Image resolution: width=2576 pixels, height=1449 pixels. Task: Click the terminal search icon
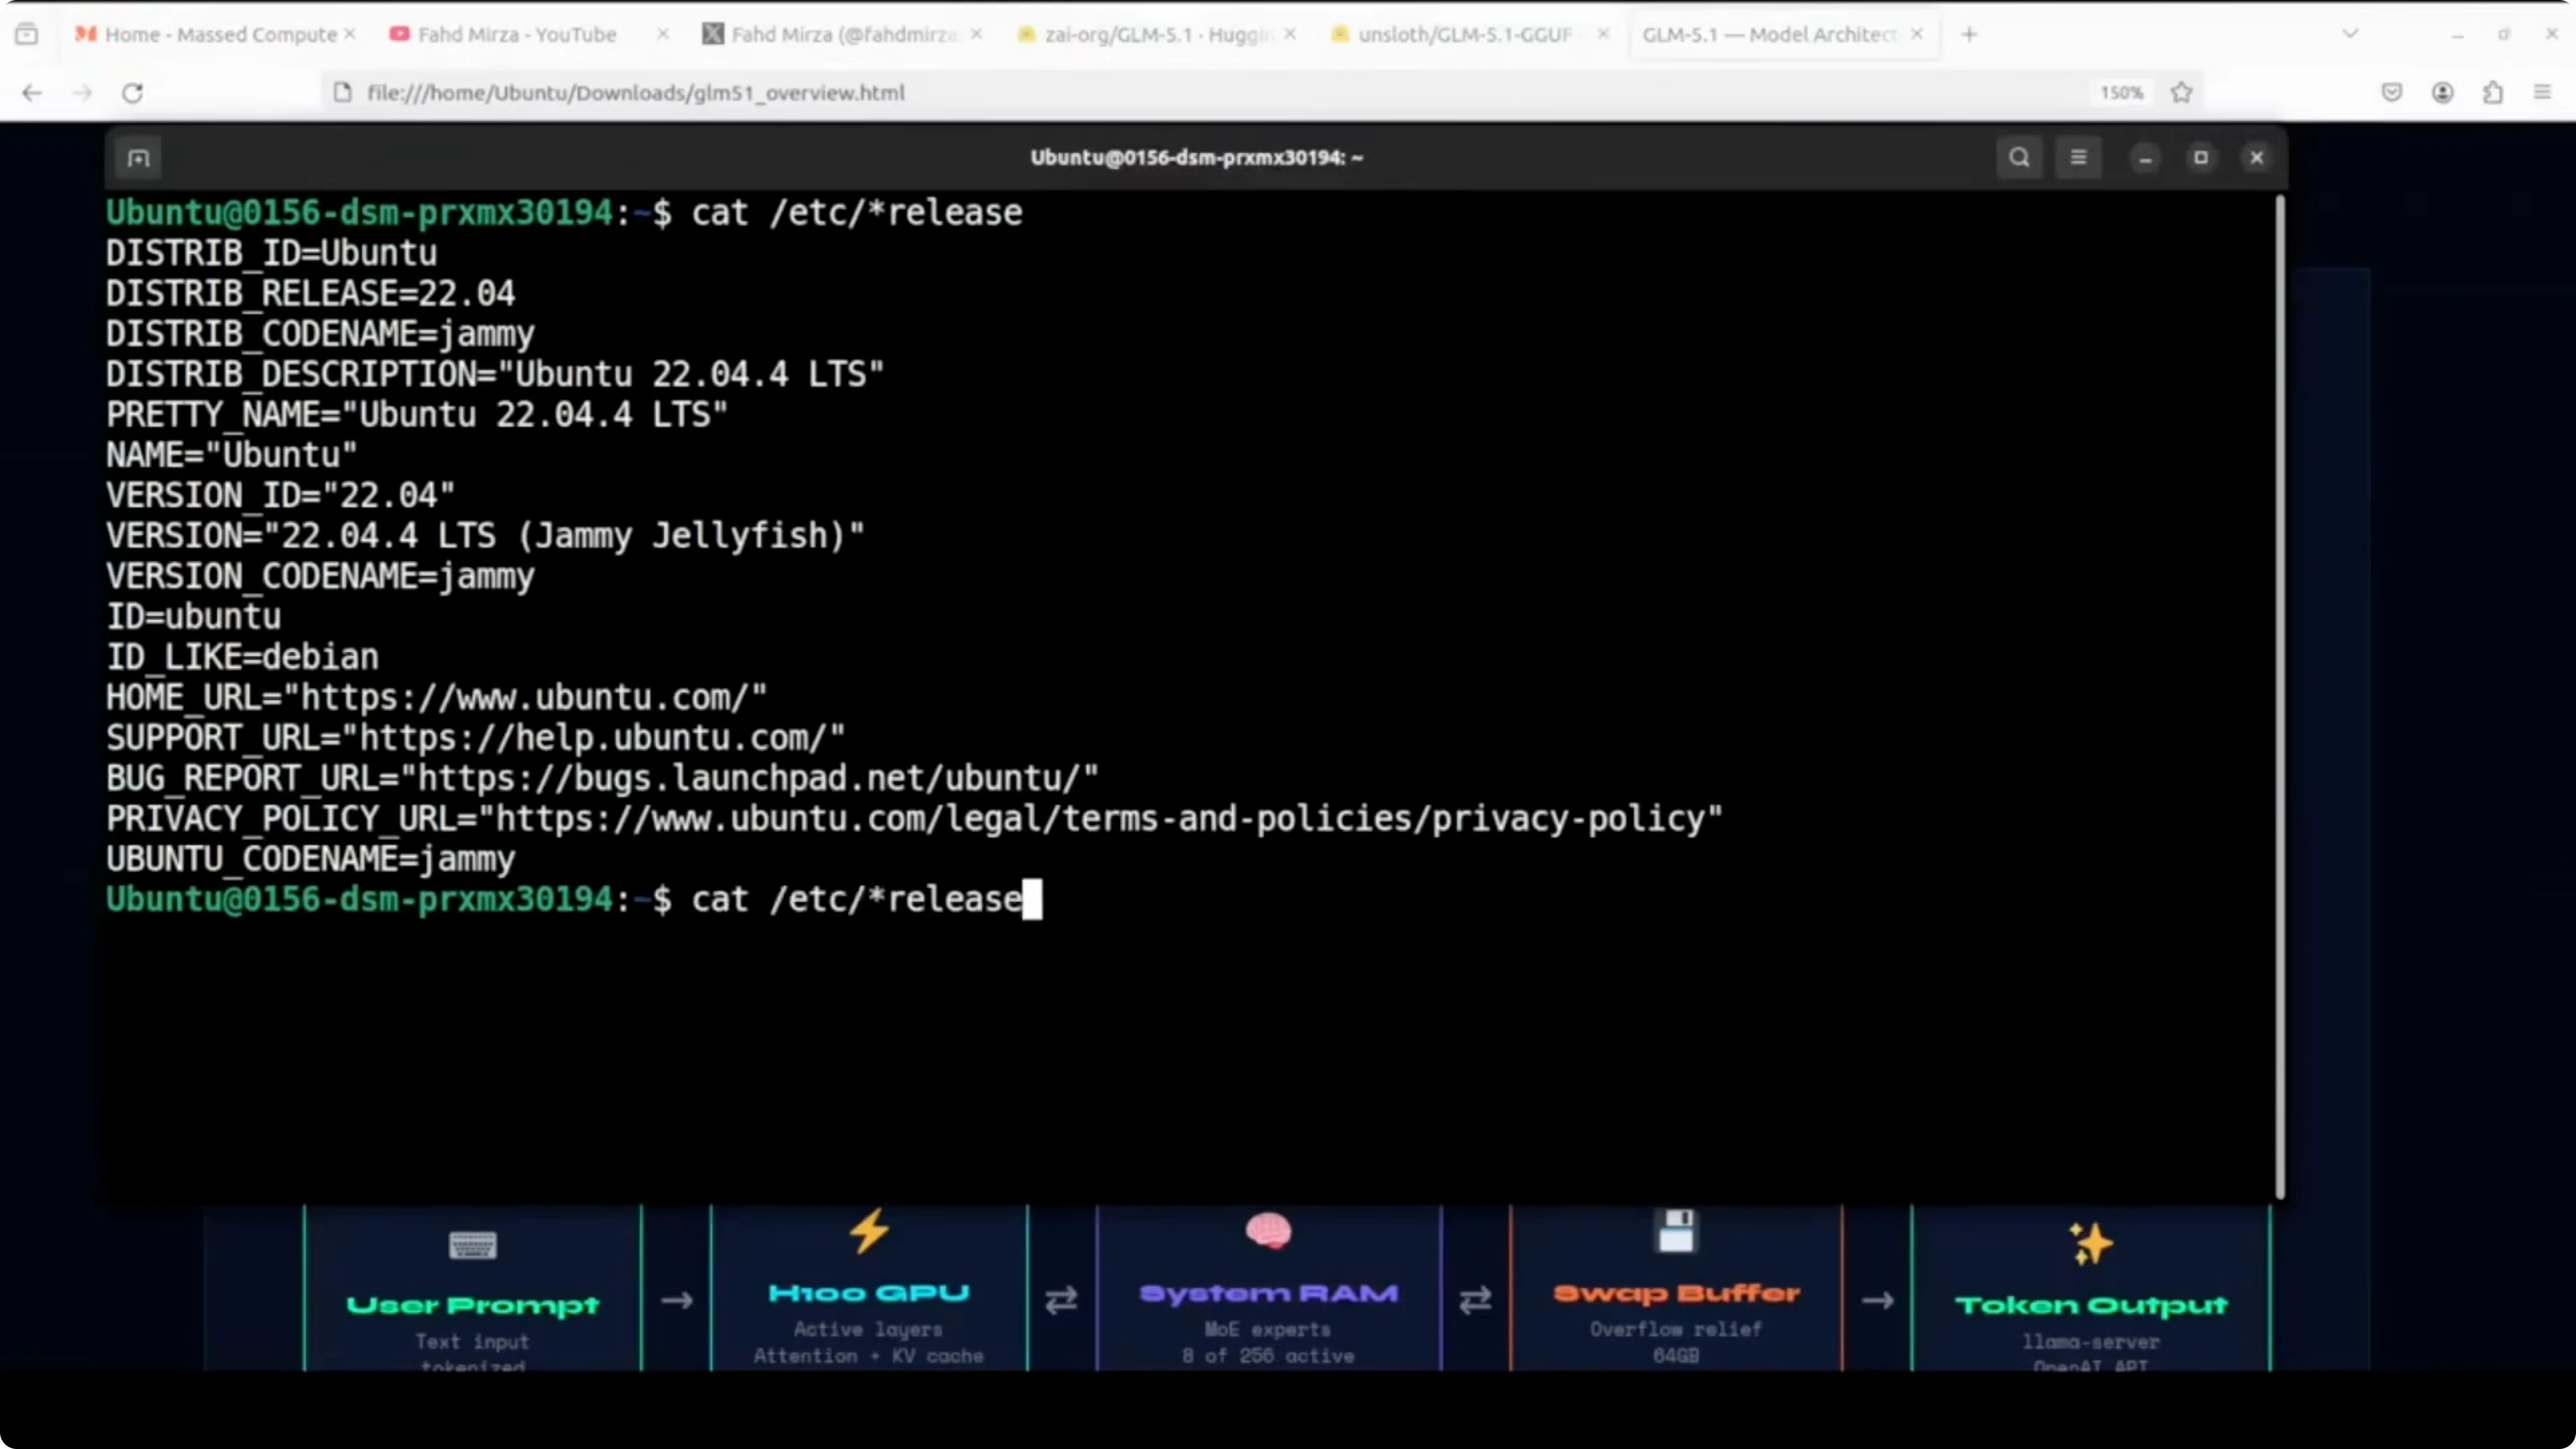click(2019, 157)
